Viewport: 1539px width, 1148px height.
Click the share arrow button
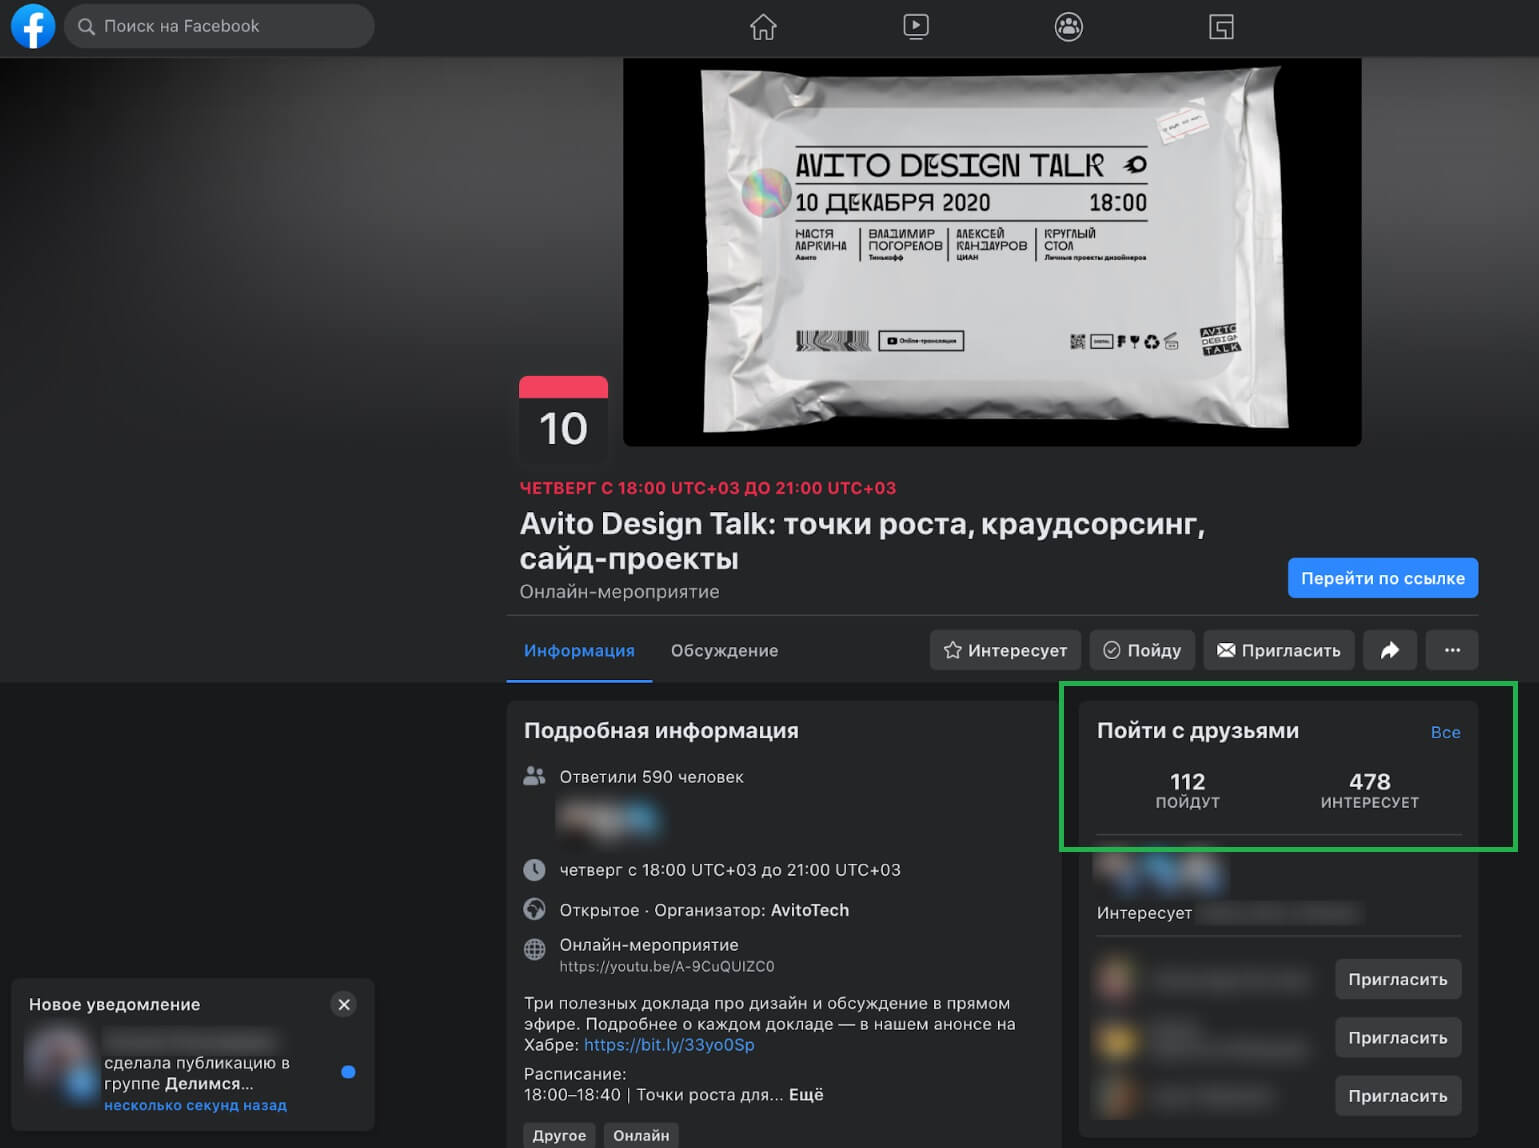1390,650
